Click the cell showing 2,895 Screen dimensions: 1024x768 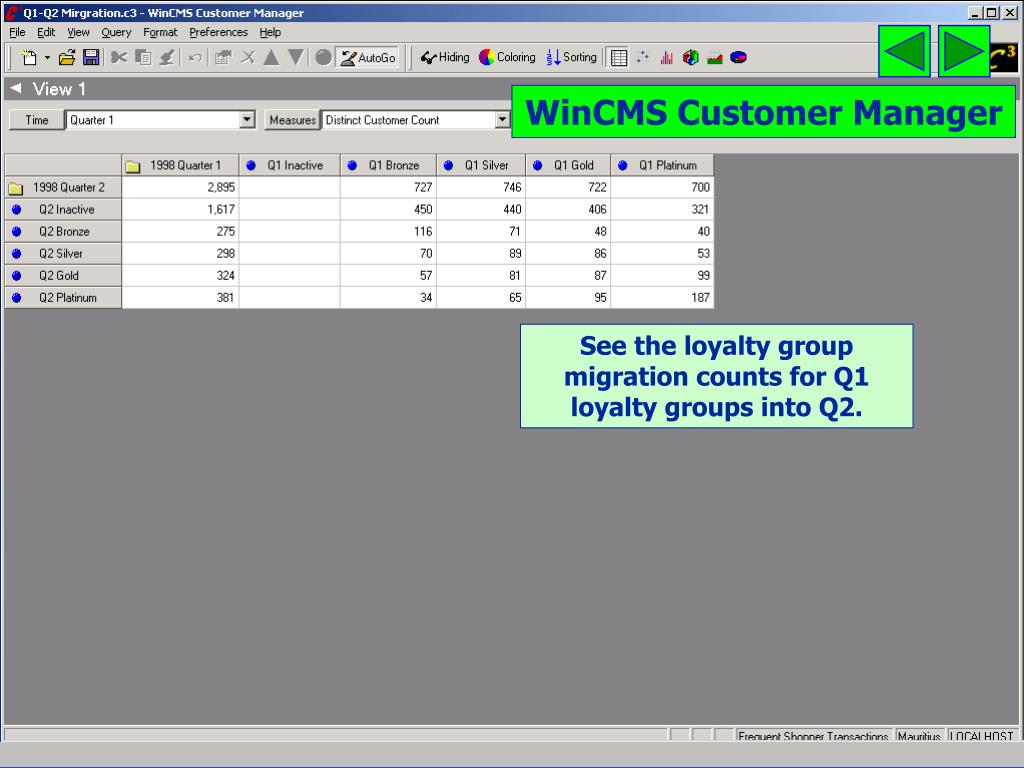pos(180,187)
